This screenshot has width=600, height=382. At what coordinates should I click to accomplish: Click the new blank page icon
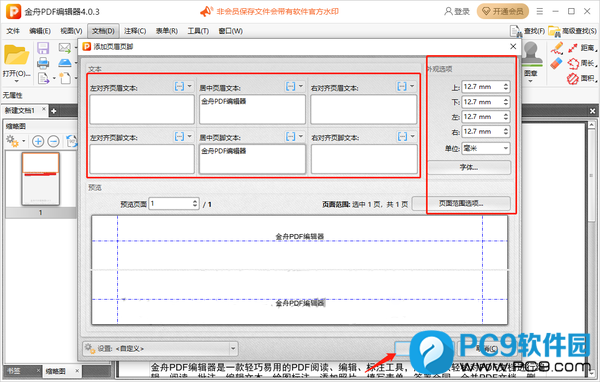[65, 78]
